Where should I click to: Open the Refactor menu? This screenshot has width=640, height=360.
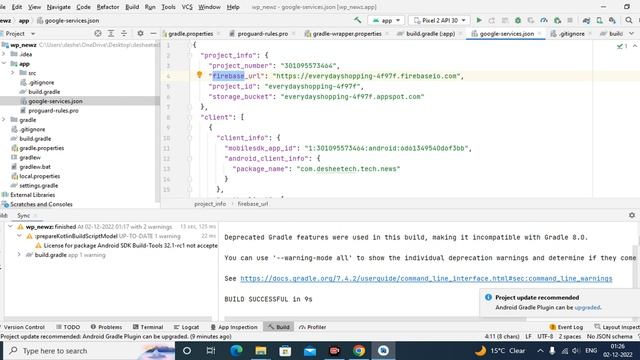pyautogui.click(x=108, y=7)
